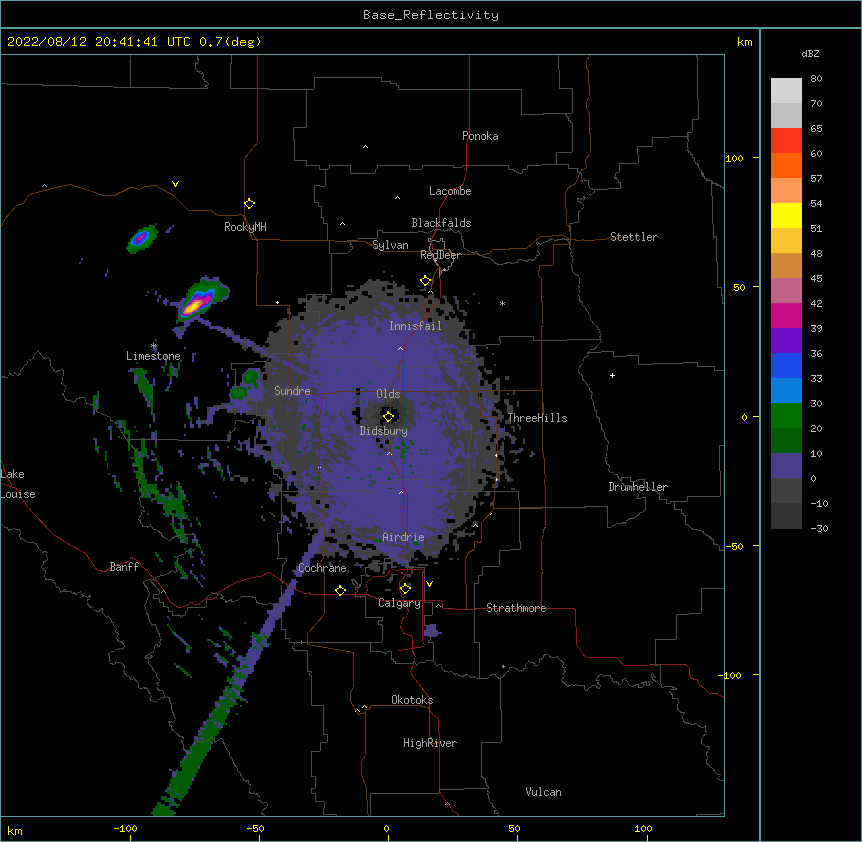Click the Drumheller label

tap(638, 487)
